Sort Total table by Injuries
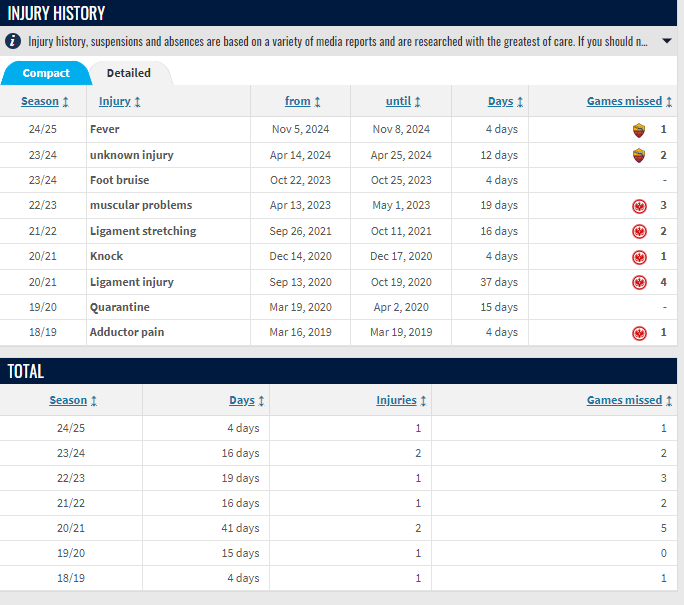The image size is (684, 605). (x=396, y=400)
